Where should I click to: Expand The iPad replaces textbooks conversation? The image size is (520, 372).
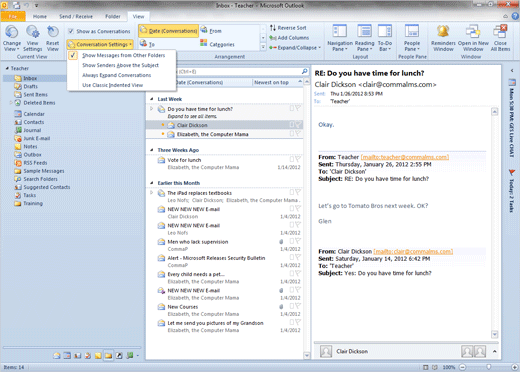pyautogui.click(x=152, y=193)
